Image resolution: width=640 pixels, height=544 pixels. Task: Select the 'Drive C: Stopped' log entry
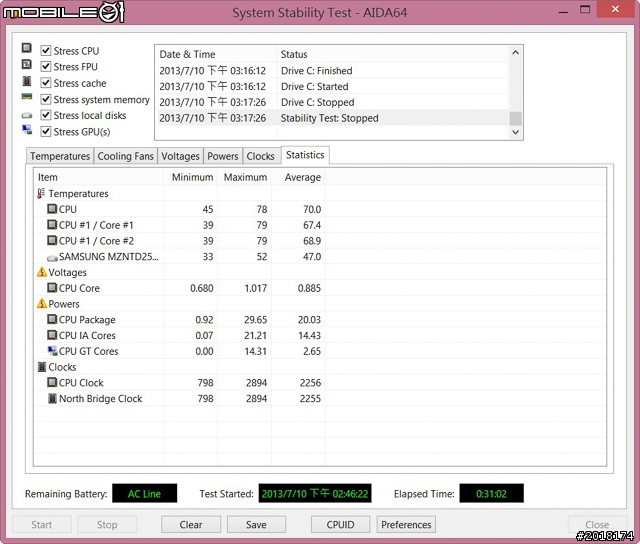coord(332,102)
